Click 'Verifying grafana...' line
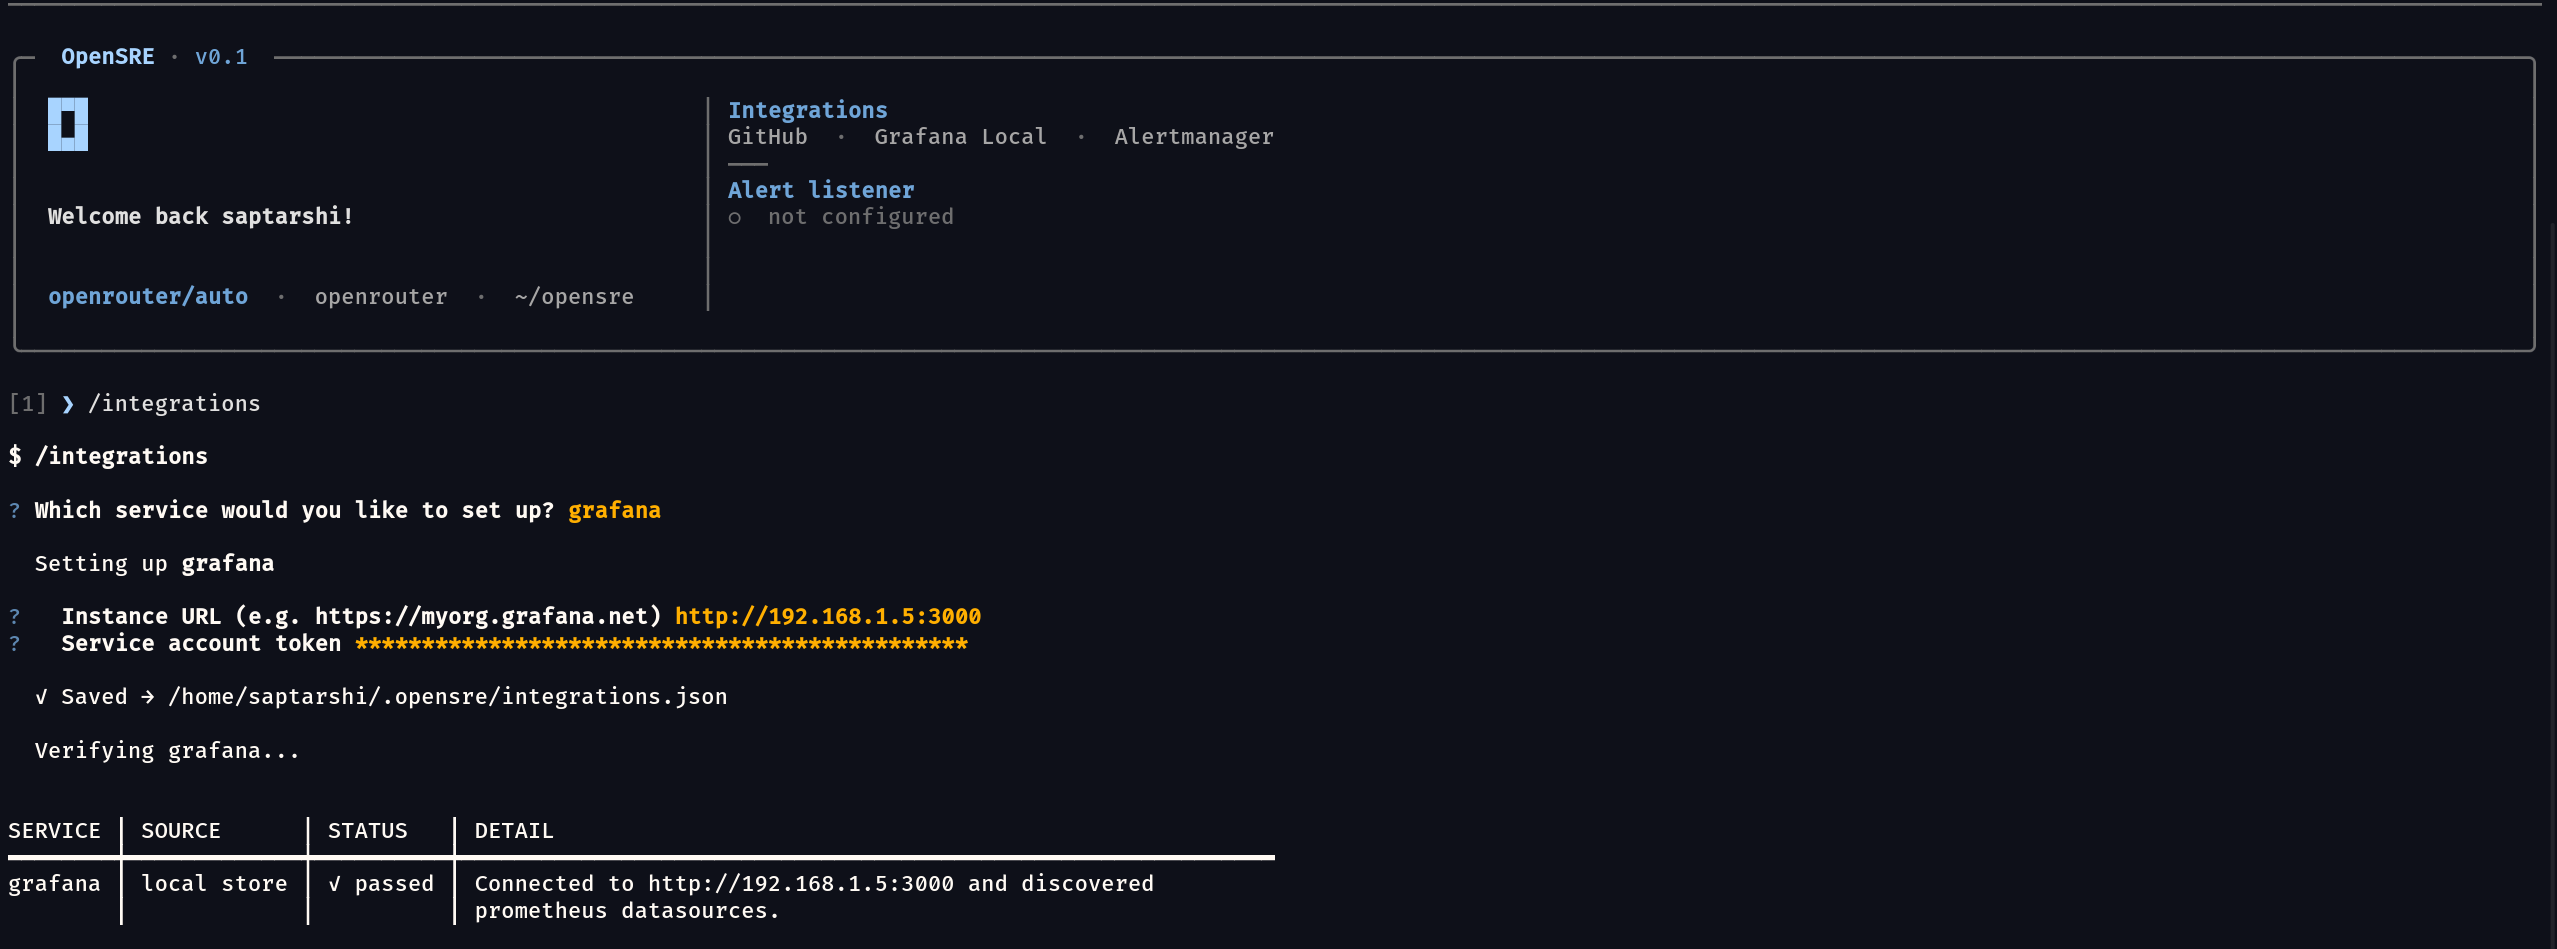Viewport: 2557px width, 949px height. click(167, 751)
